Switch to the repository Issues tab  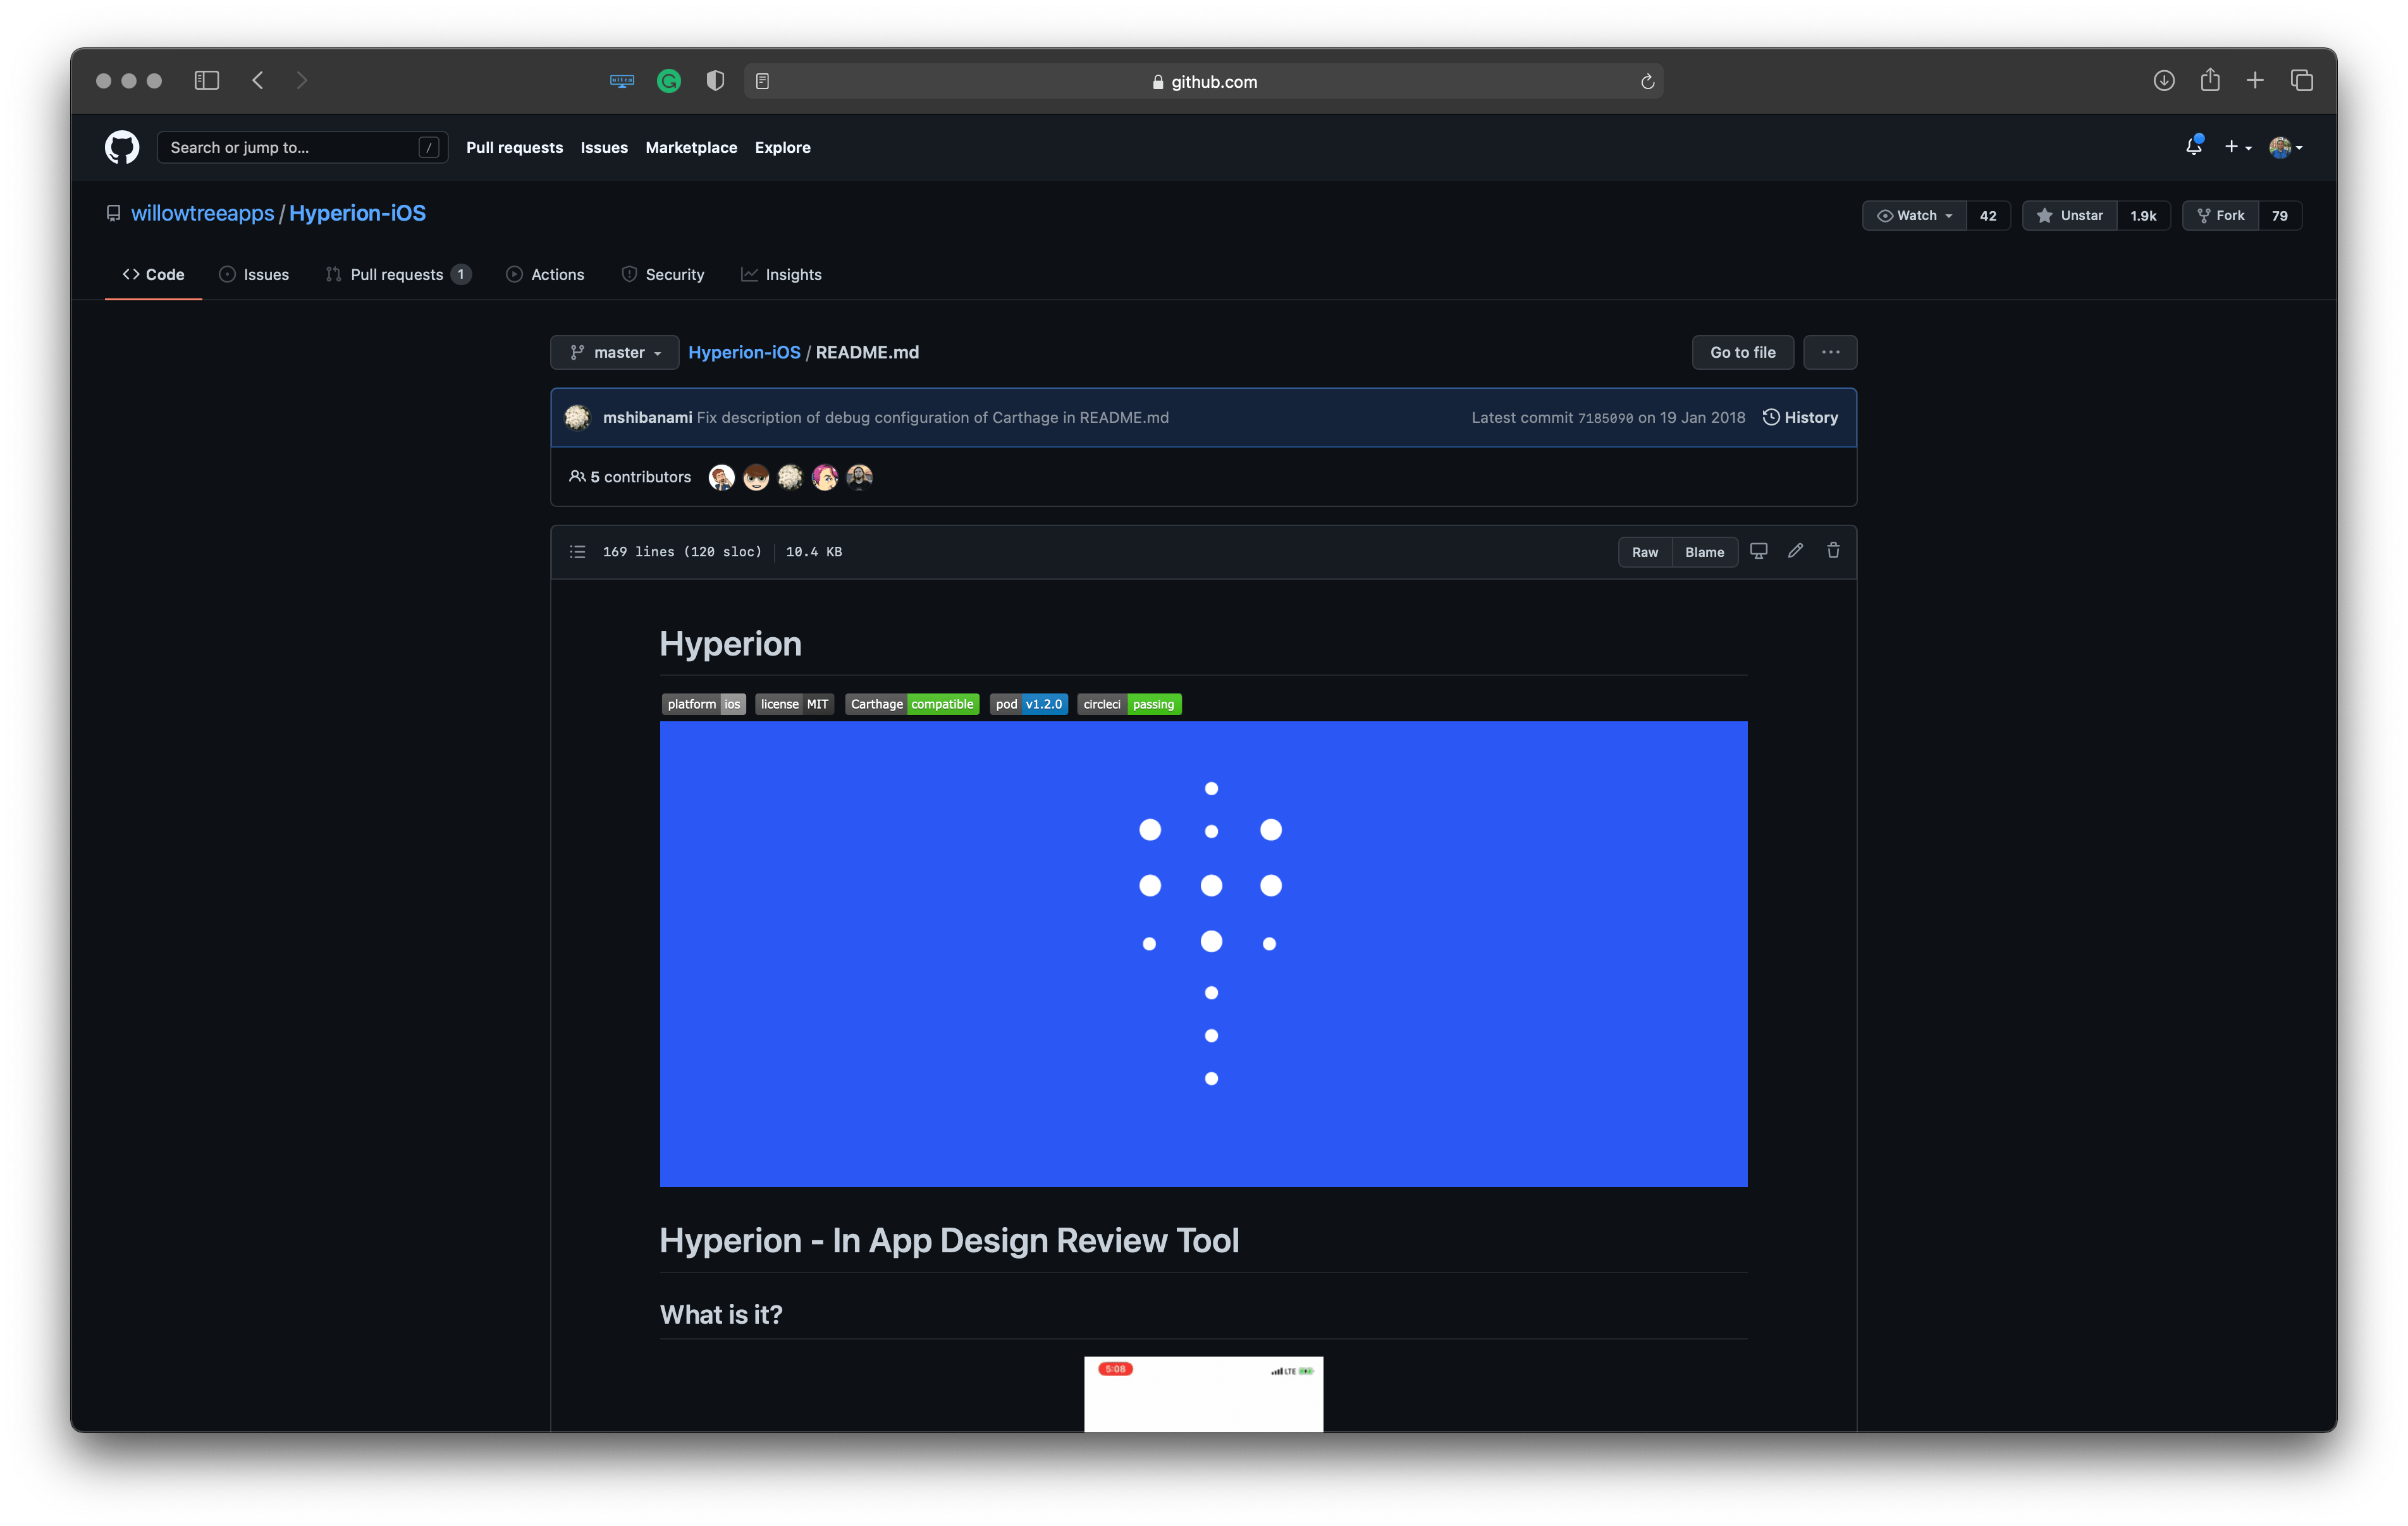point(254,274)
